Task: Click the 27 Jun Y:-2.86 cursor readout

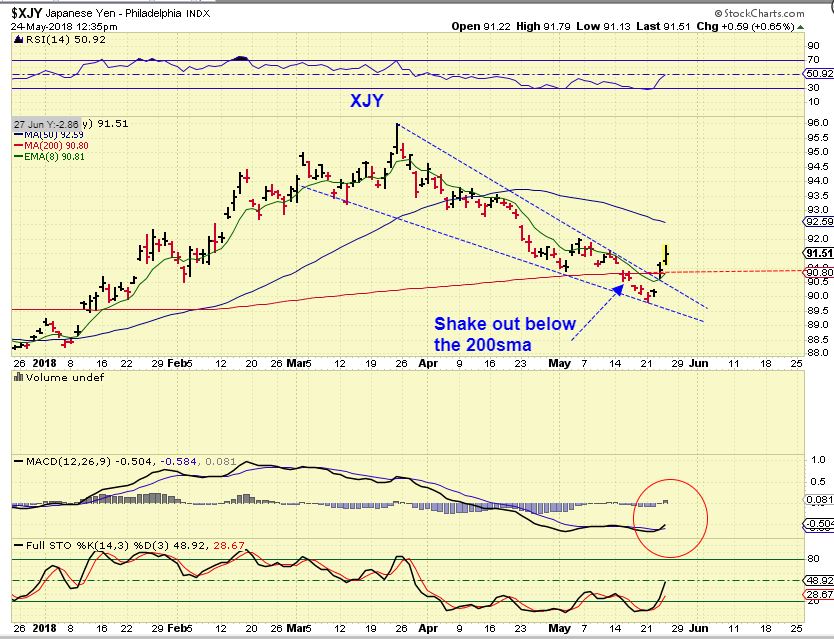Action: 46,124
